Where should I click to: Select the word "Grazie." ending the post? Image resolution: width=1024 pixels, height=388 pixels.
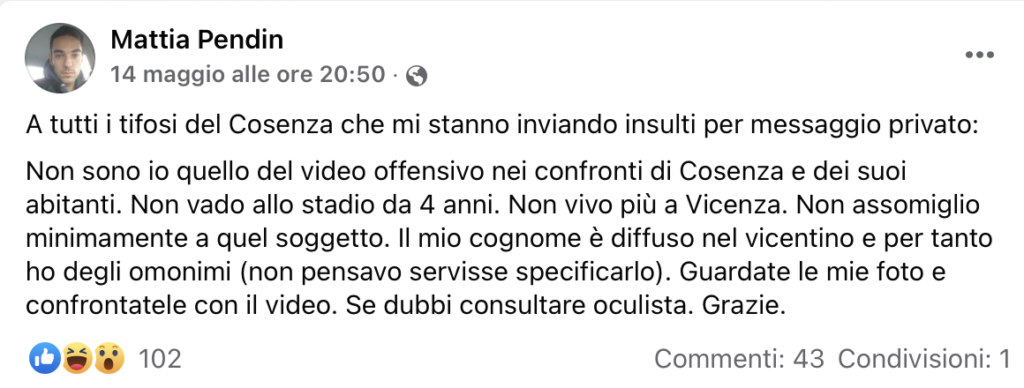click(x=743, y=304)
